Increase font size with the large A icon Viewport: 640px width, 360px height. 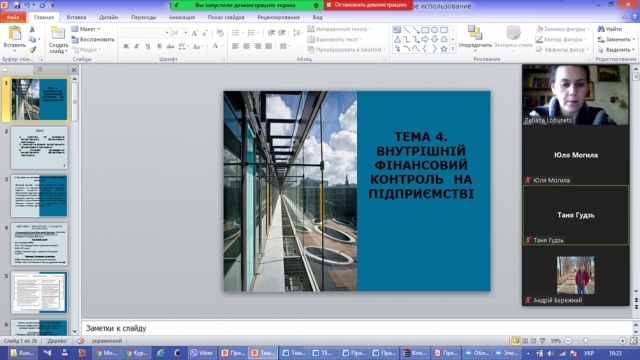click(x=195, y=33)
